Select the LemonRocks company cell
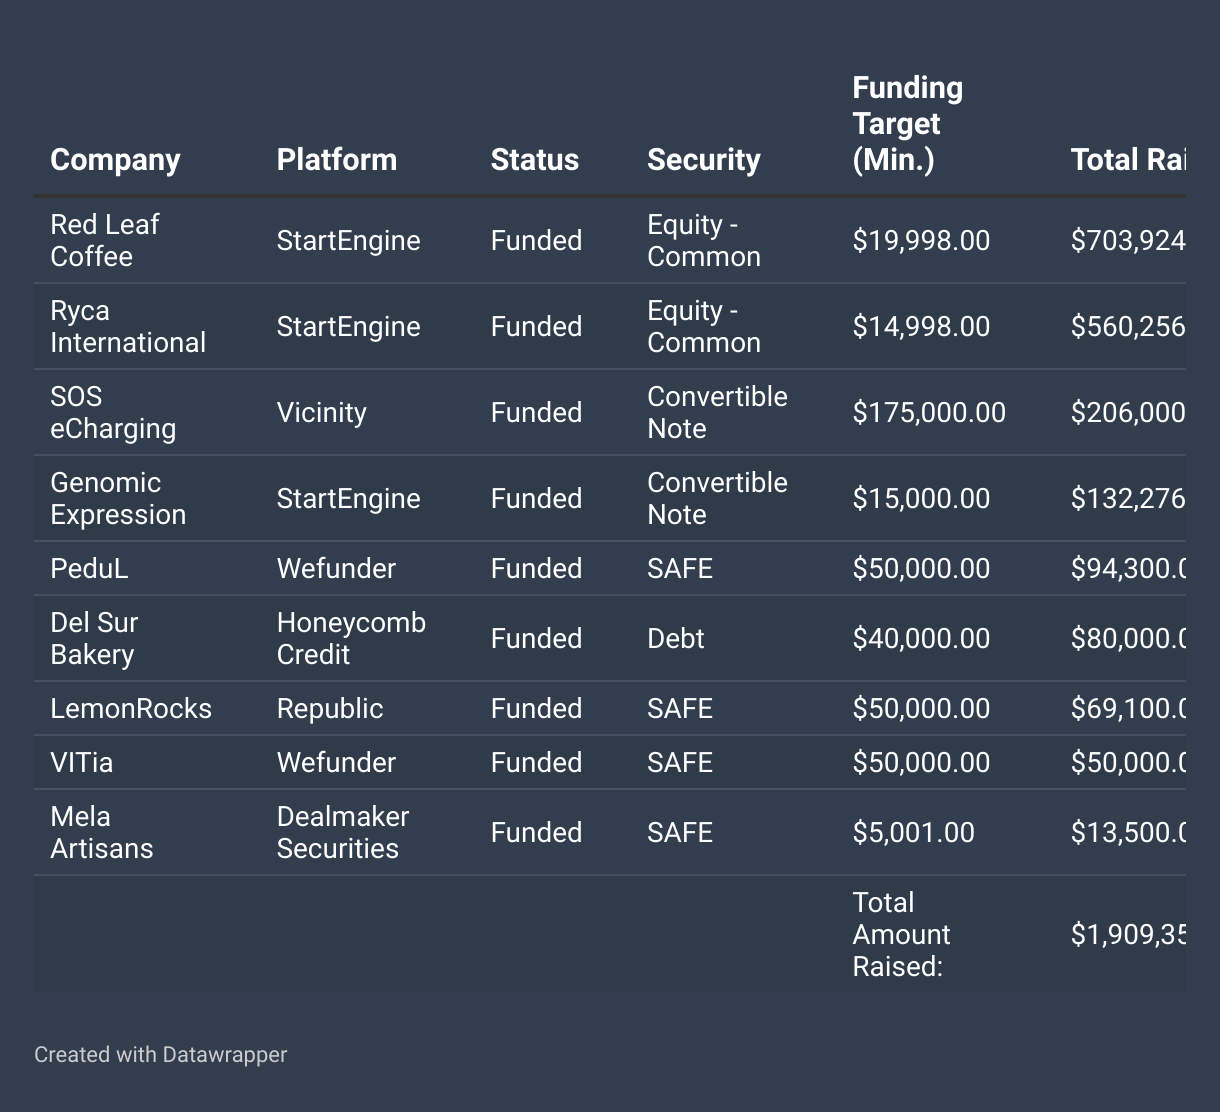 (131, 709)
